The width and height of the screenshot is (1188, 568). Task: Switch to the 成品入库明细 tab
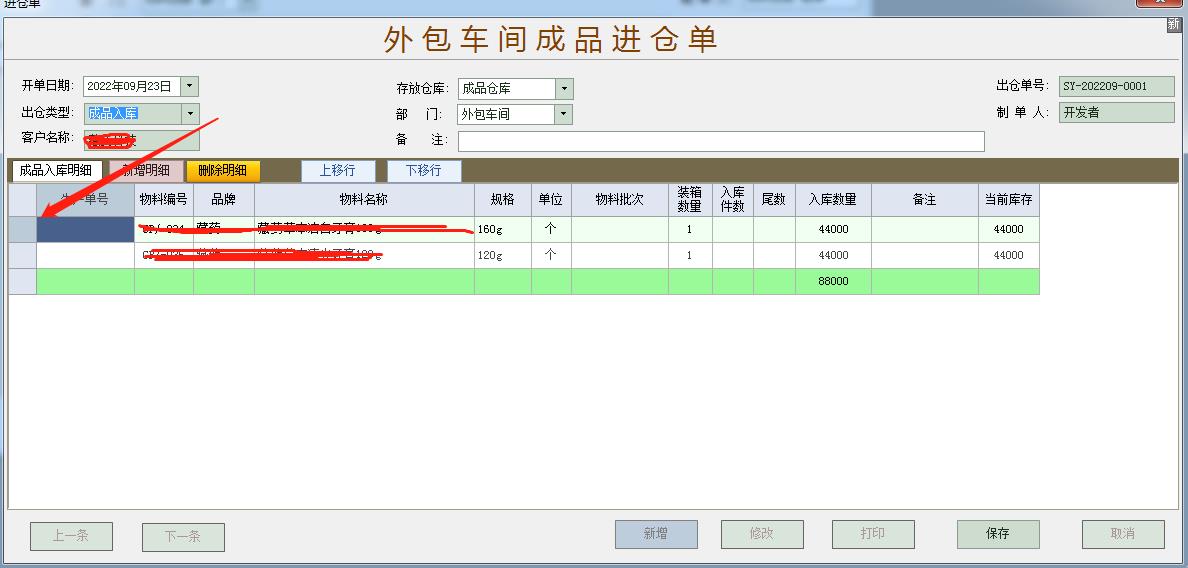coord(56,171)
